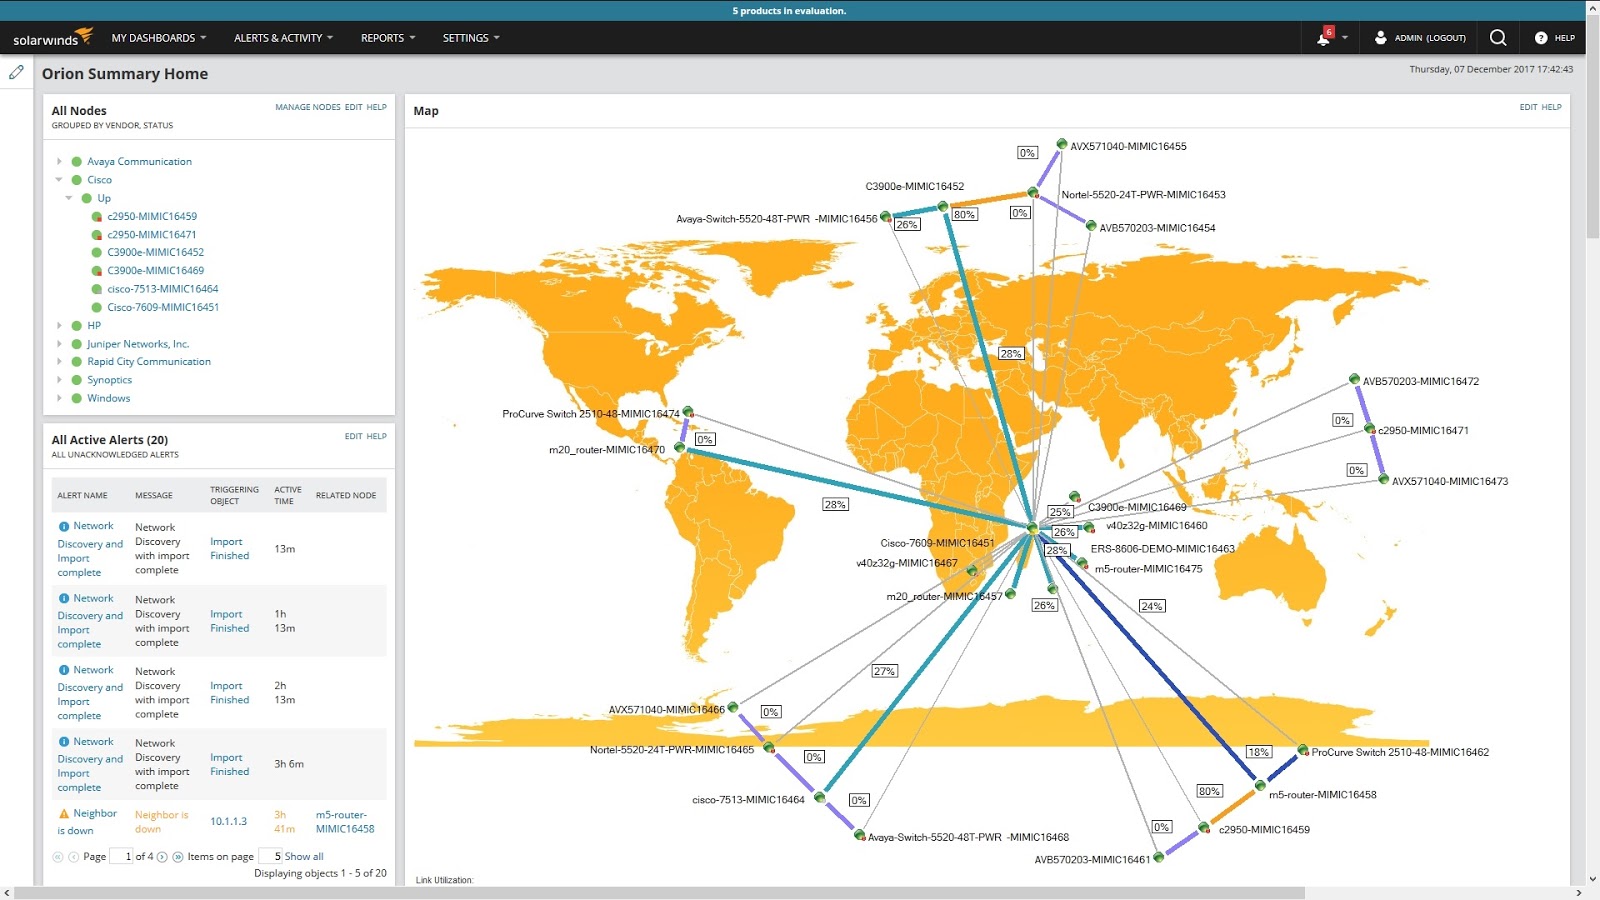The image size is (1600, 900).
Task: Collapse the Cisco vendor group
Action: tap(59, 179)
